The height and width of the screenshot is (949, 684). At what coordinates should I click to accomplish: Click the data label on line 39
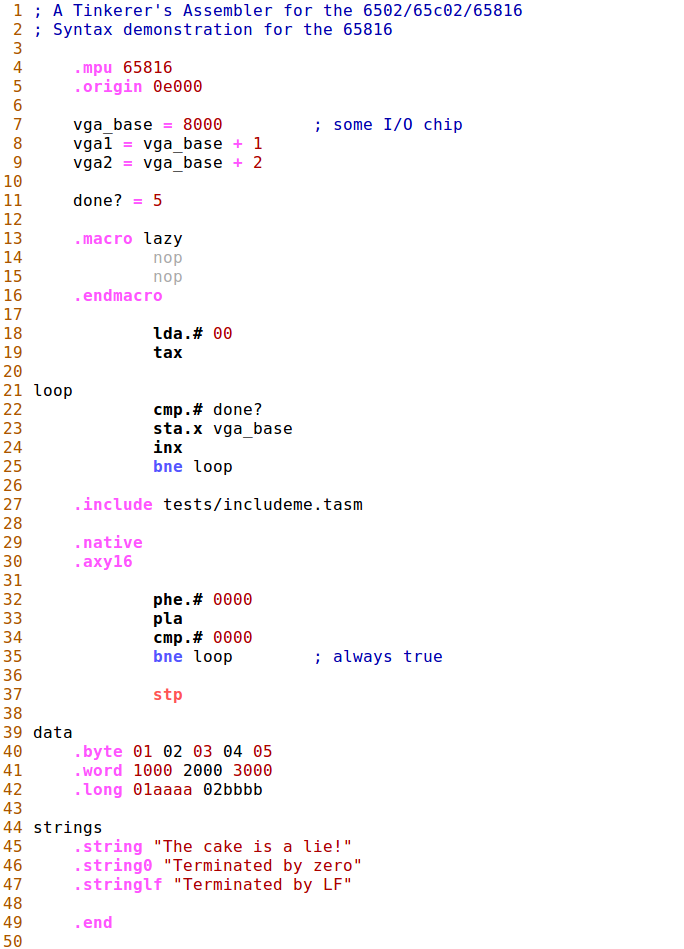coord(53,733)
